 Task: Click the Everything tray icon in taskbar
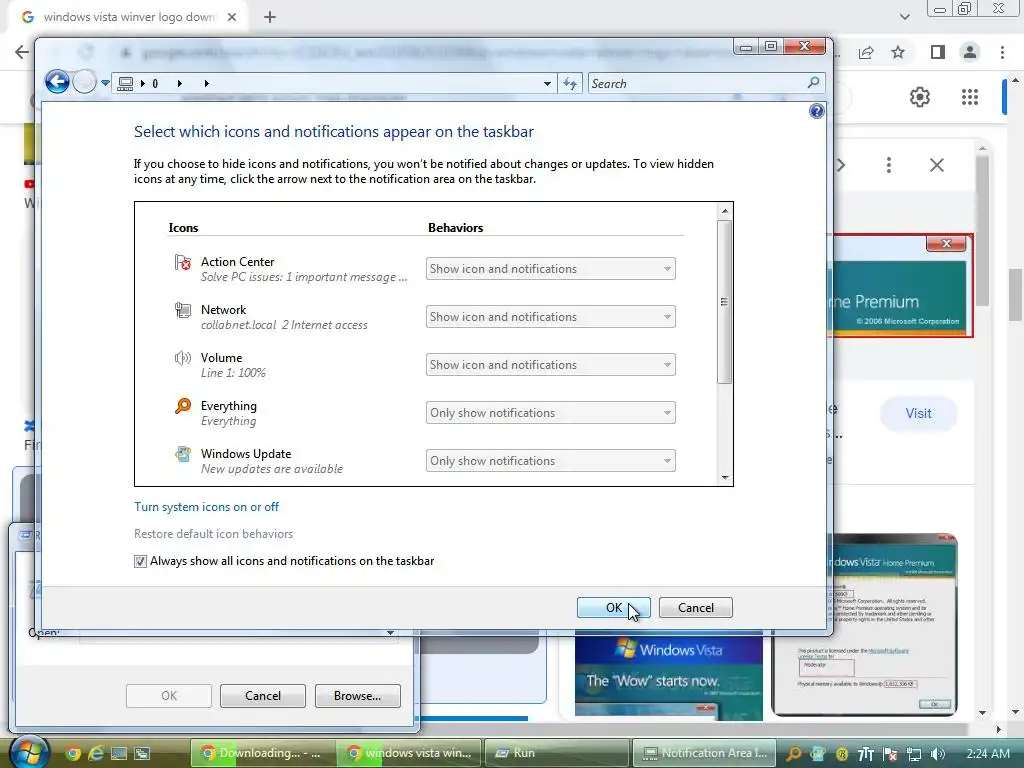click(x=793, y=754)
